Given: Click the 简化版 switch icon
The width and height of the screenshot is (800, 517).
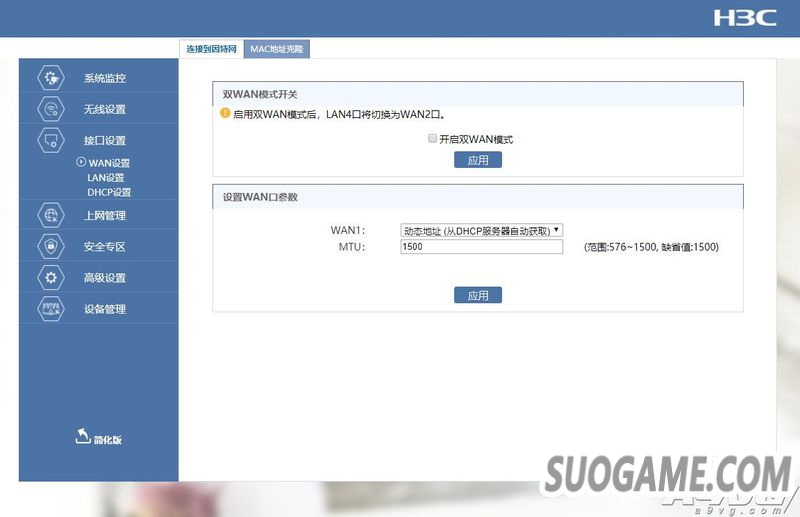Looking at the screenshot, I should pyautogui.click(x=83, y=435).
